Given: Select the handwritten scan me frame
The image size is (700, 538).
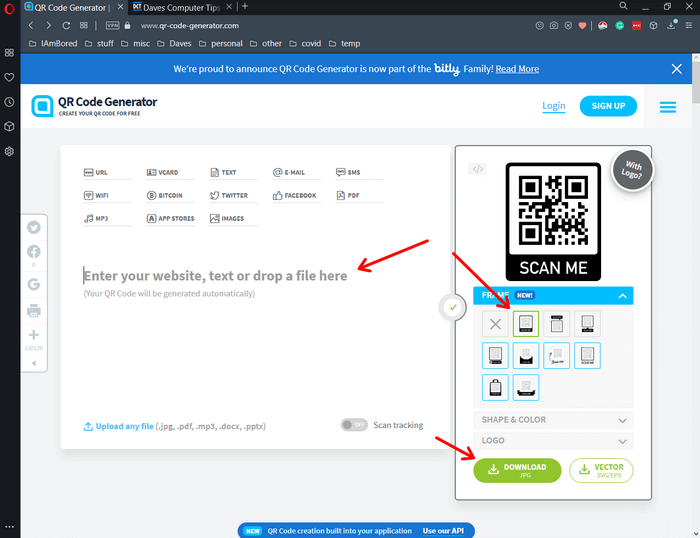Looking at the screenshot, I should click(x=556, y=356).
